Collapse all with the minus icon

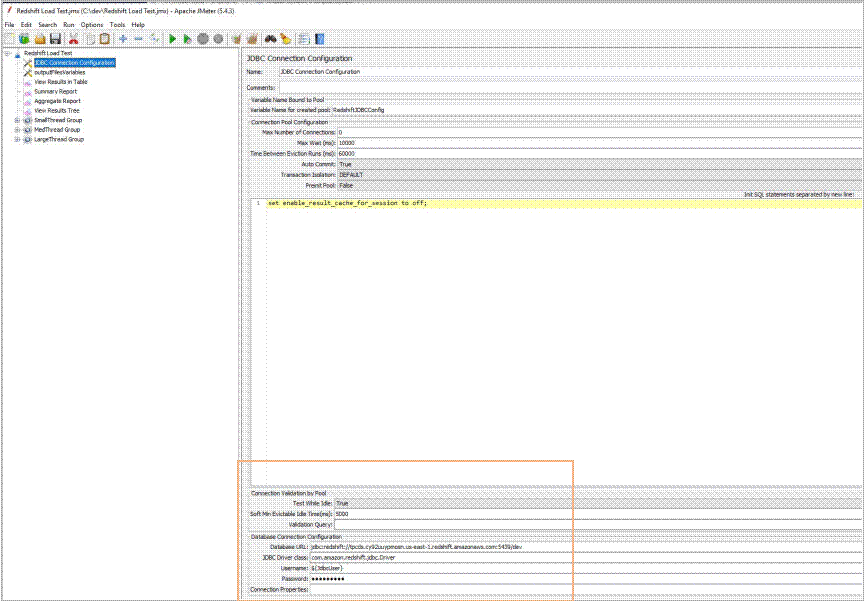pyautogui.click(x=138, y=39)
